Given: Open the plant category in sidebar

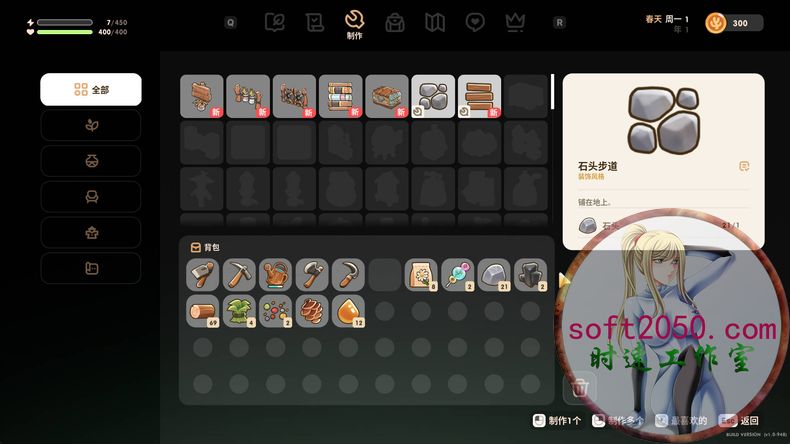Looking at the screenshot, I should tap(91, 125).
